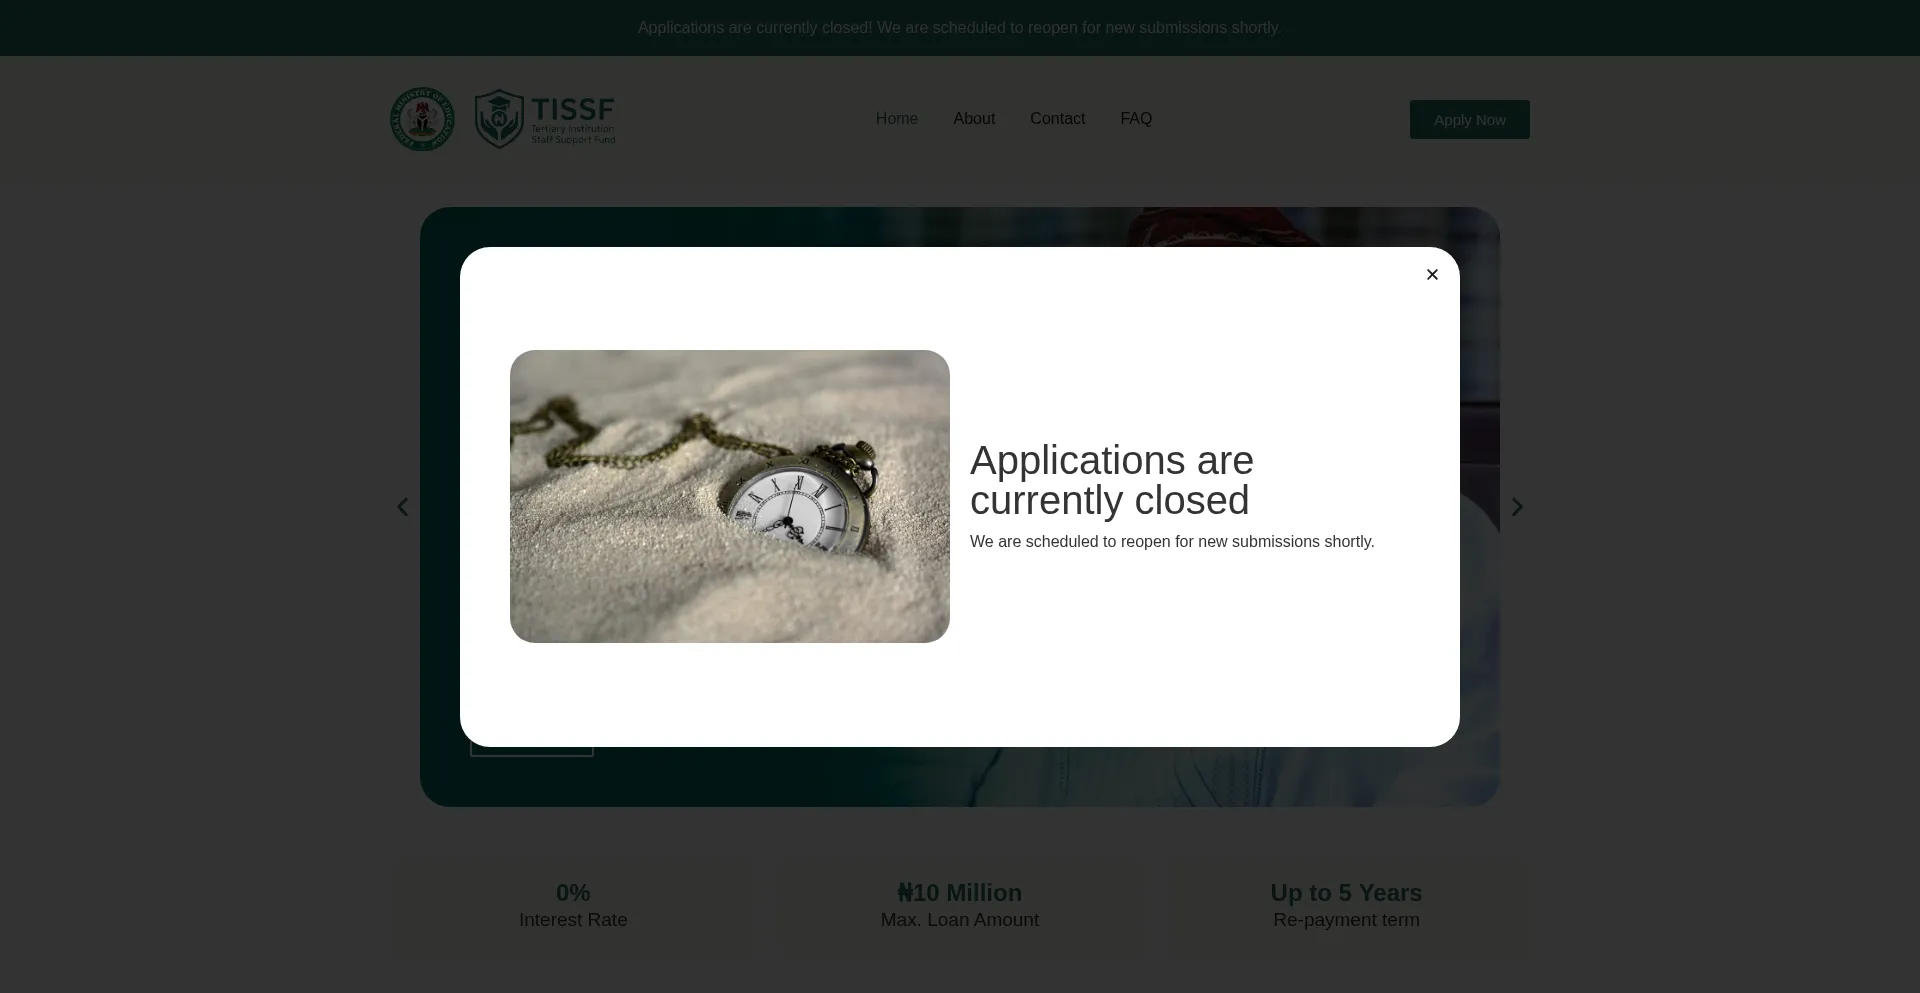Open the About page
This screenshot has width=1920, height=993.
coord(974,119)
